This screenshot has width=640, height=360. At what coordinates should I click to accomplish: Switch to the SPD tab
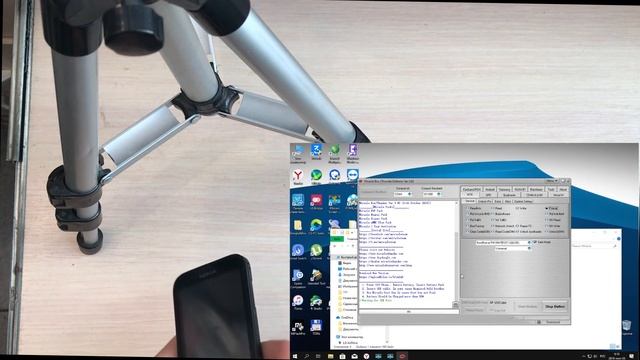pos(488,195)
